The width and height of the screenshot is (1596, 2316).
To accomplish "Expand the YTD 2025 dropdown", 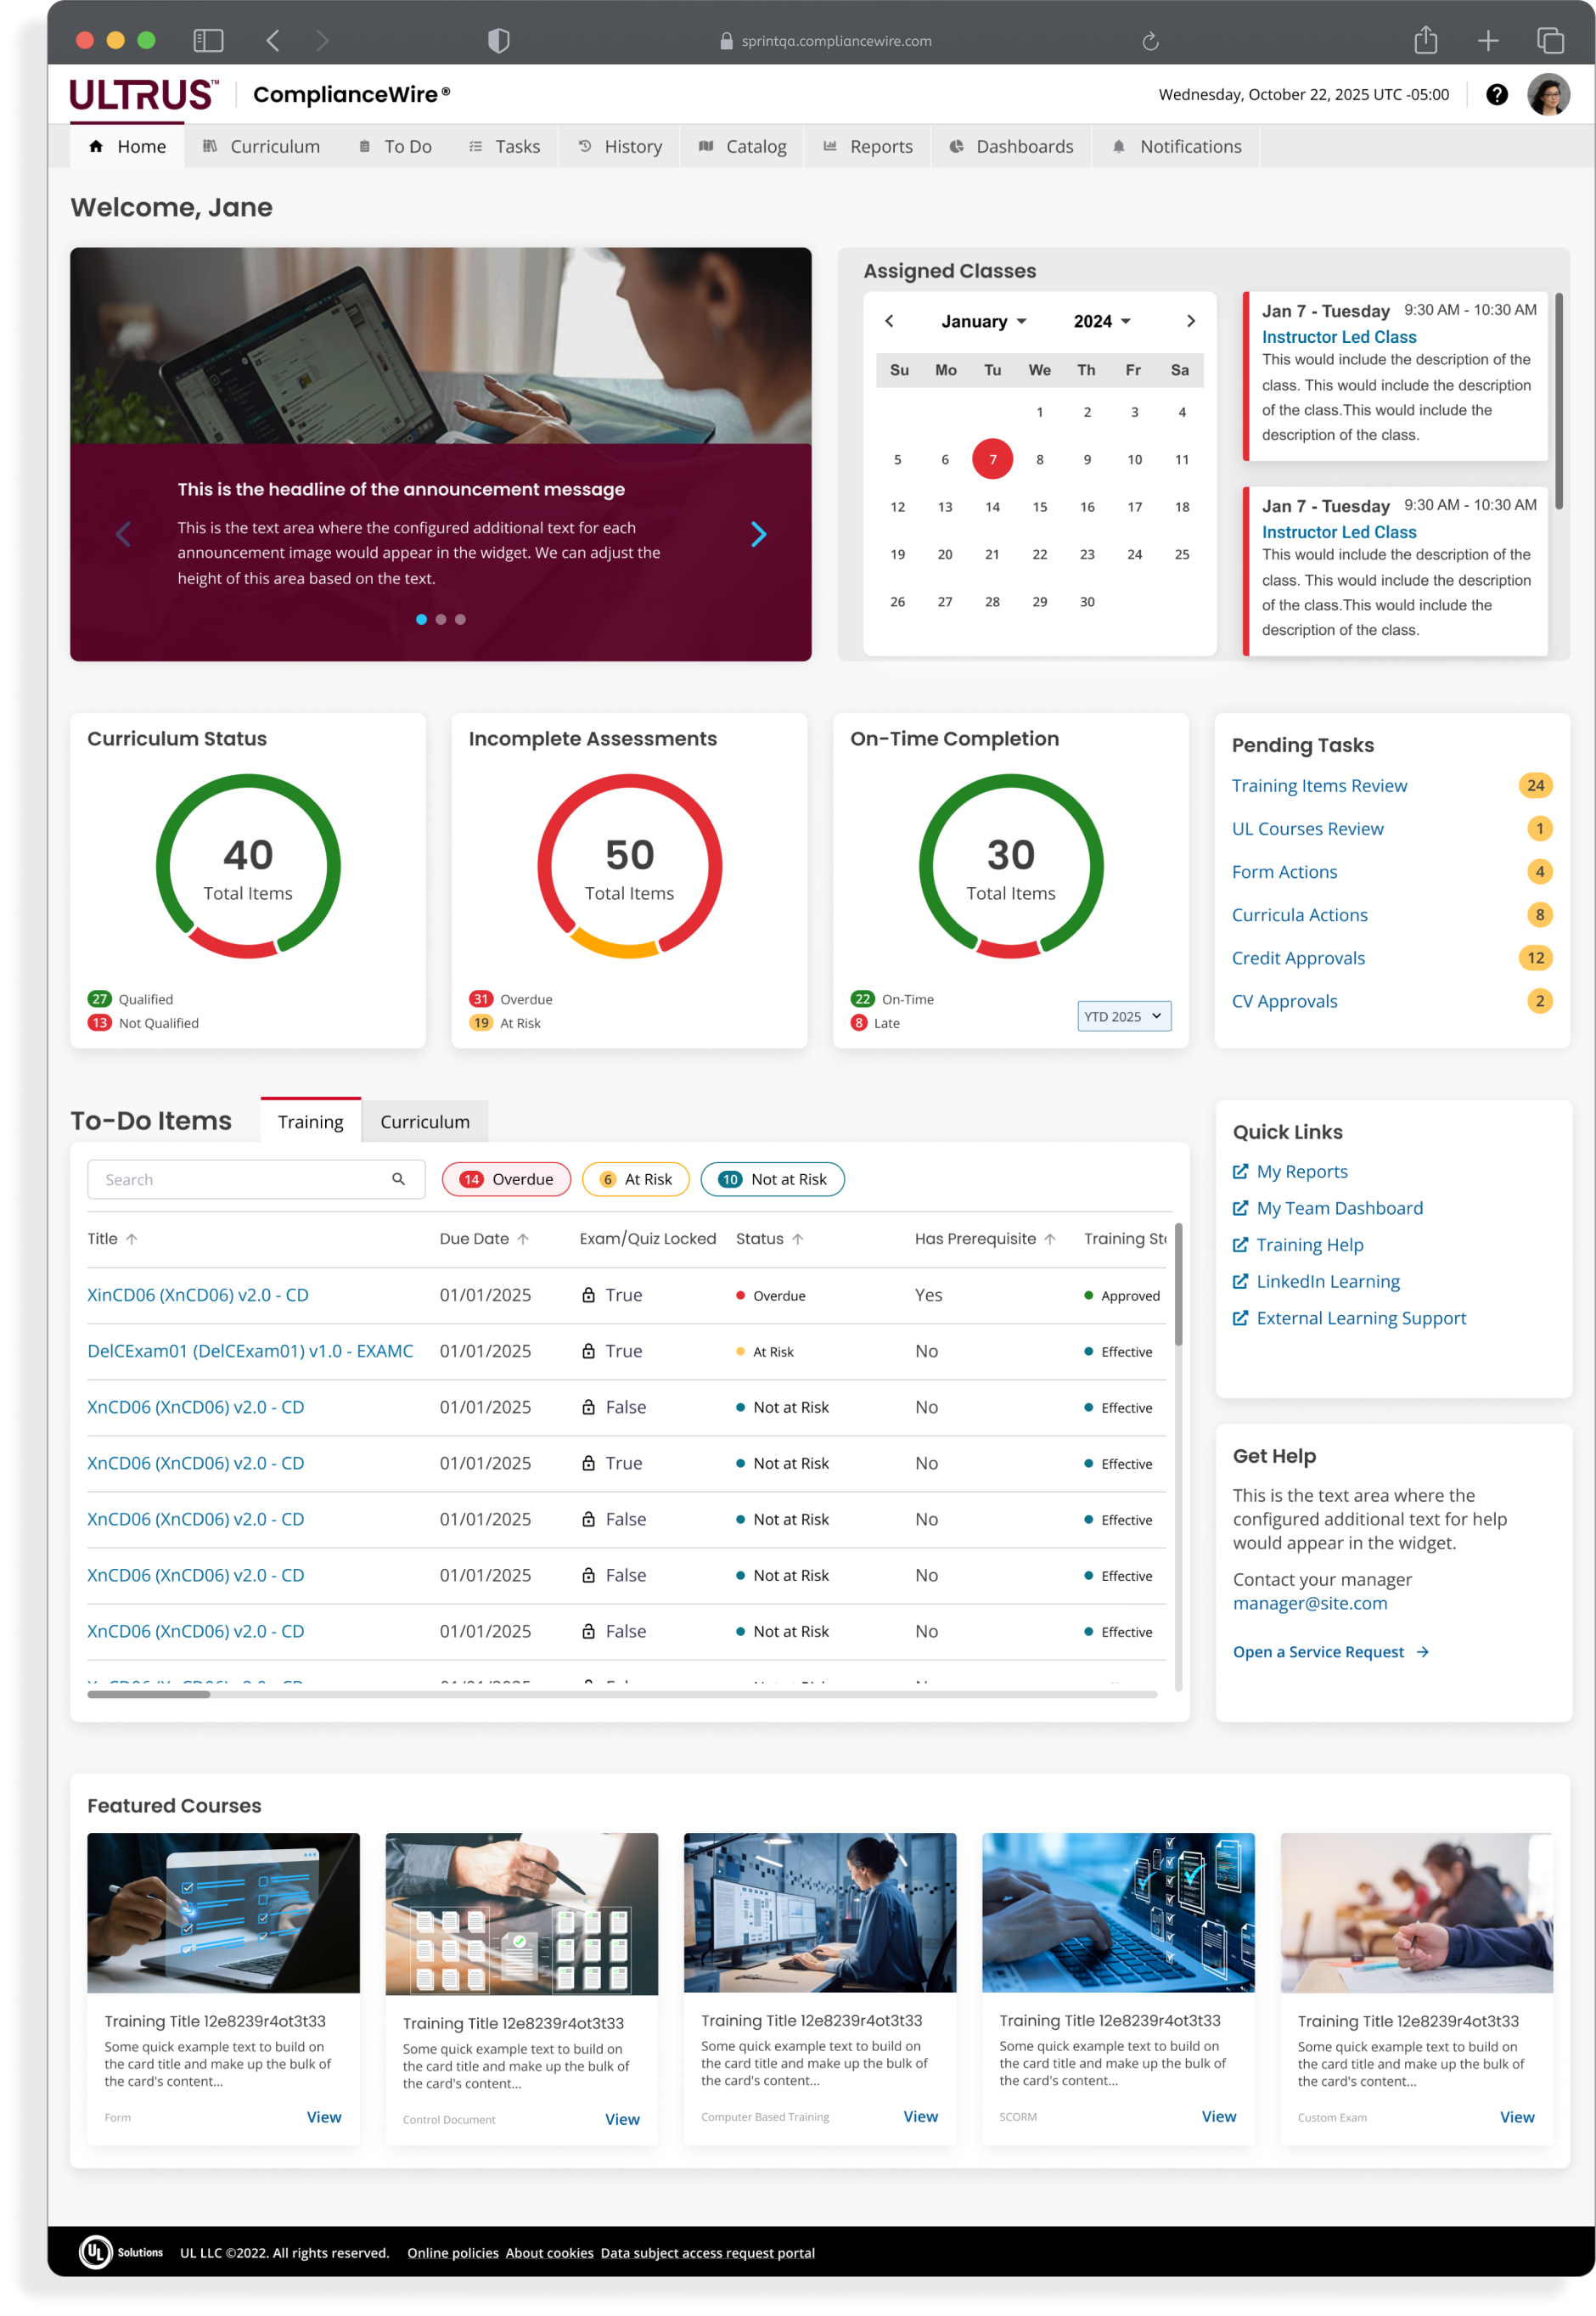I will click(x=1124, y=1016).
